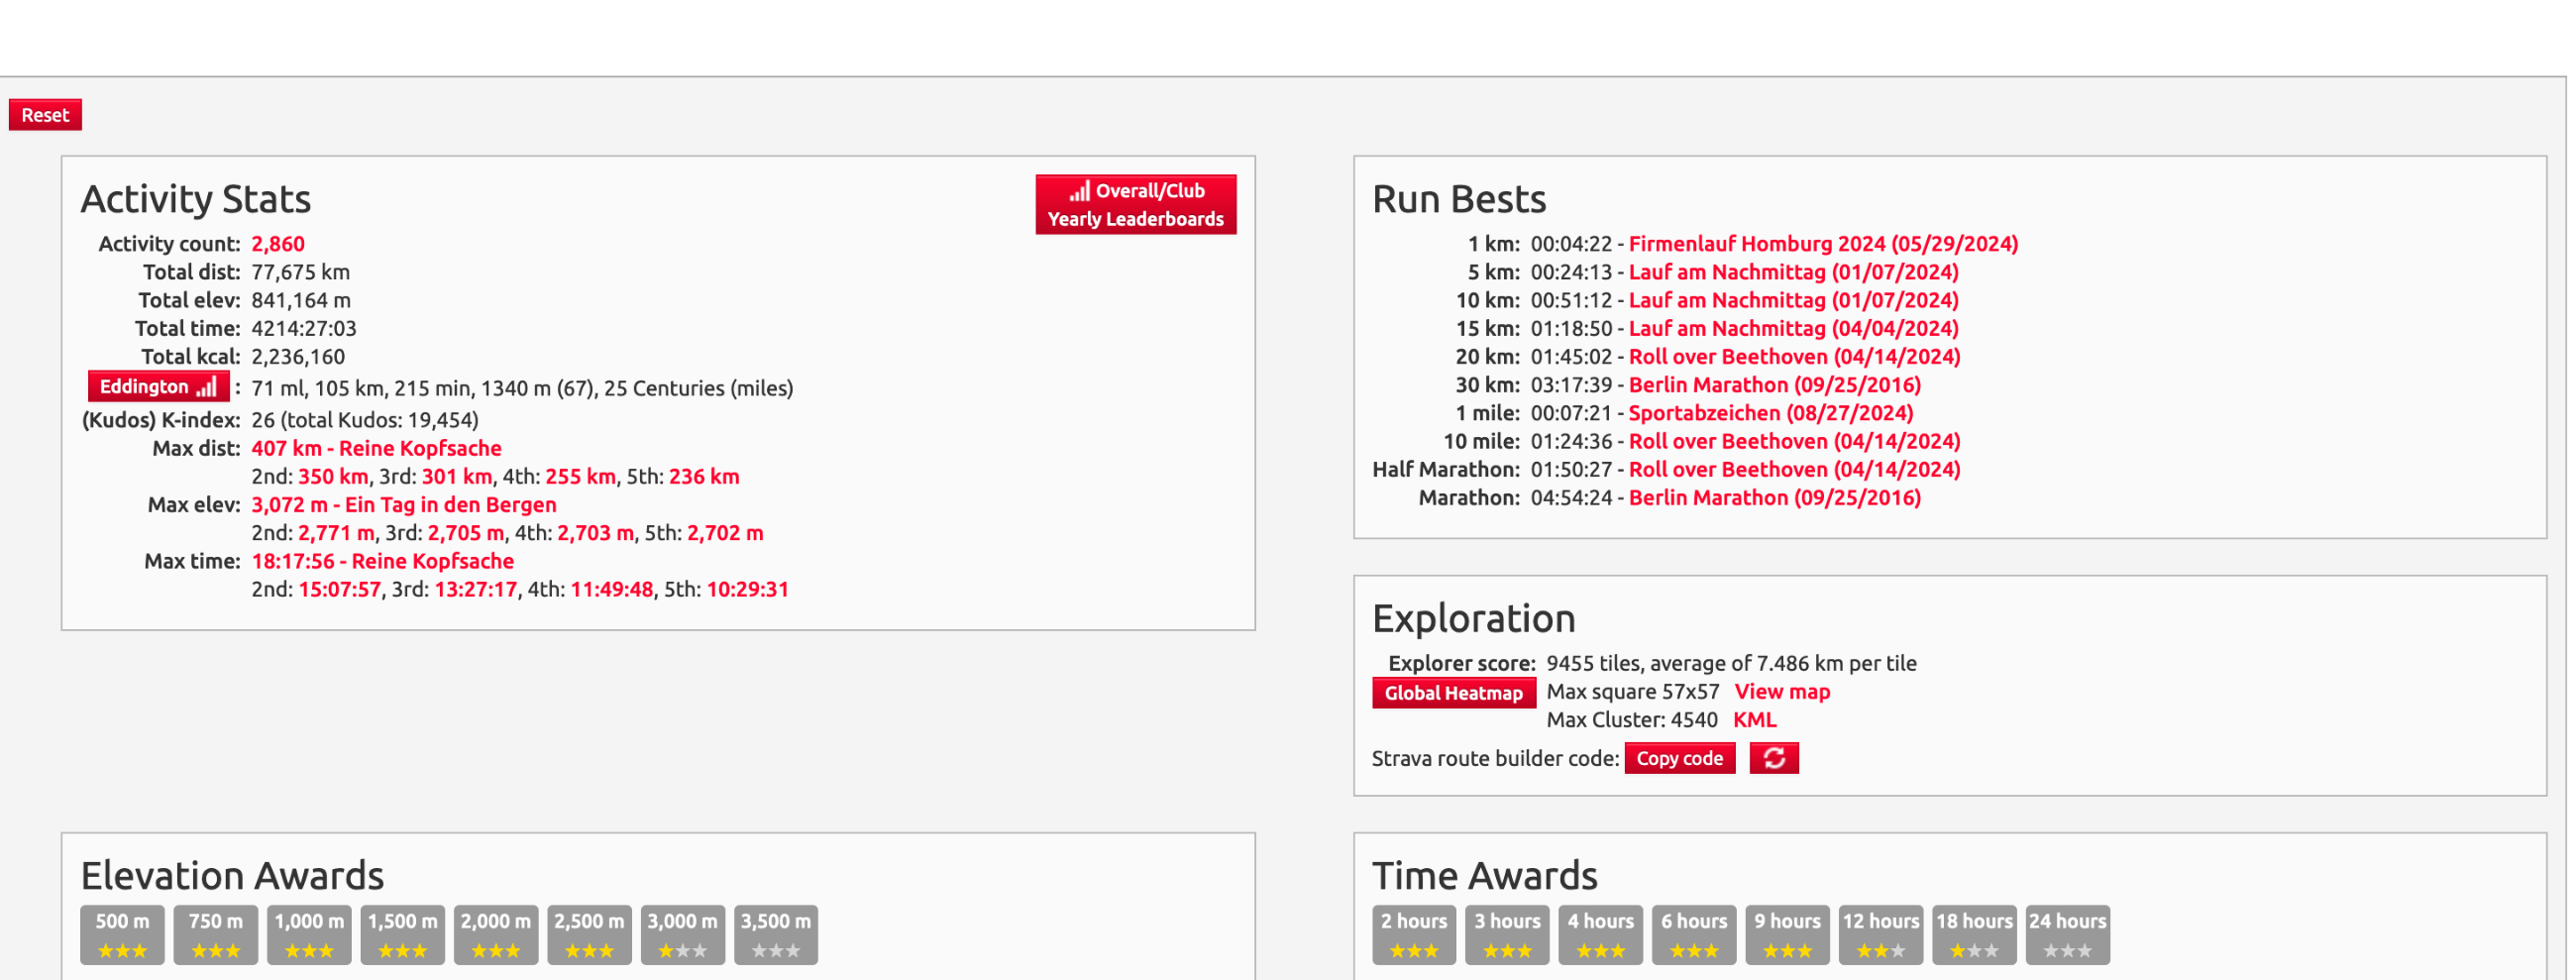
Task: Open the Global Heatmap
Action: pyautogui.click(x=1452, y=693)
